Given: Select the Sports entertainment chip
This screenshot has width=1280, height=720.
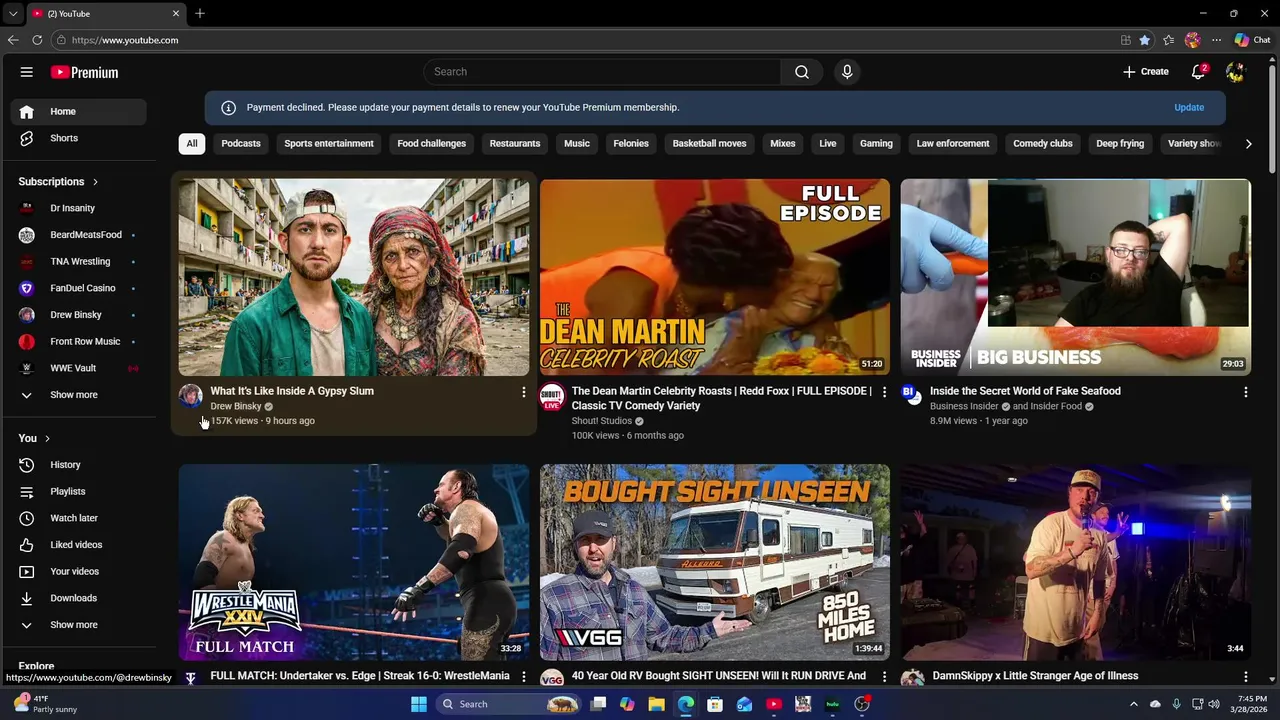Looking at the screenshot, I should pyautogui.click(x=329, y=144).
